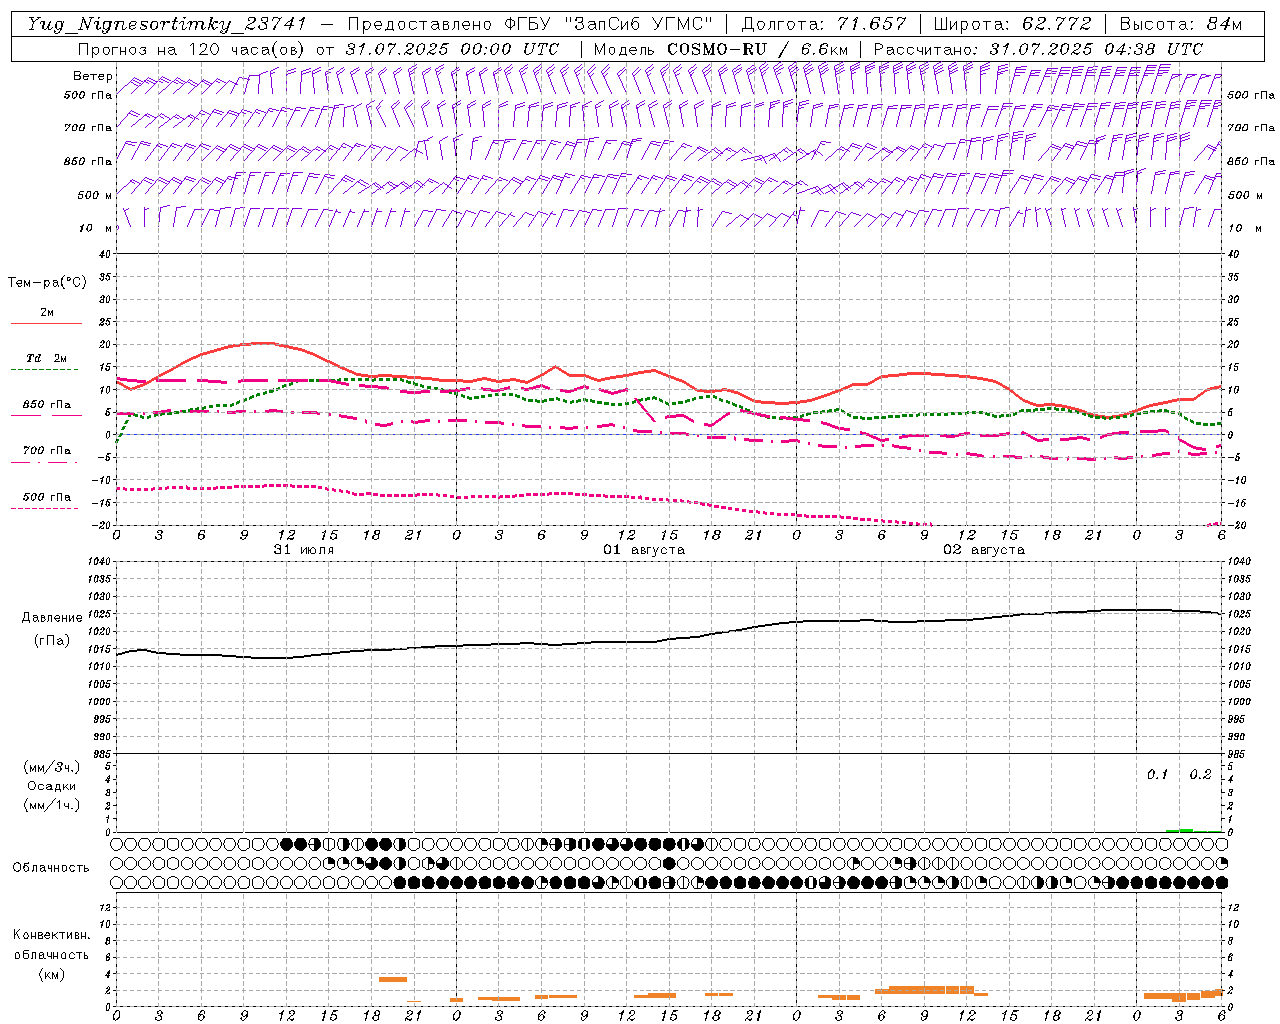Click the (мм/3ч.) precipitation unit label
This screenshot has width=1280, height=1024.
click(52, 767)
